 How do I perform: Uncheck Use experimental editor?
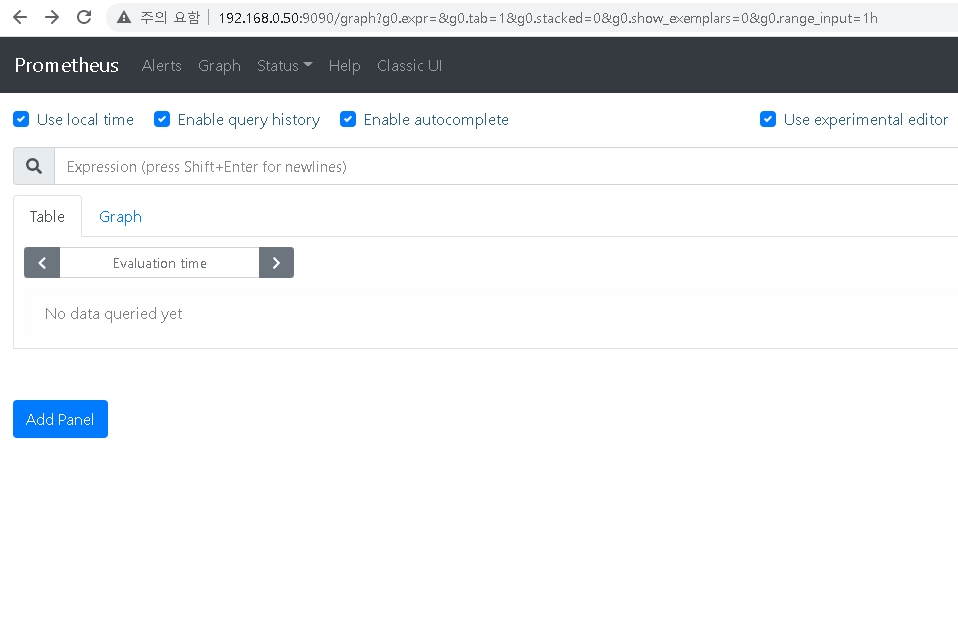(768, 119)
